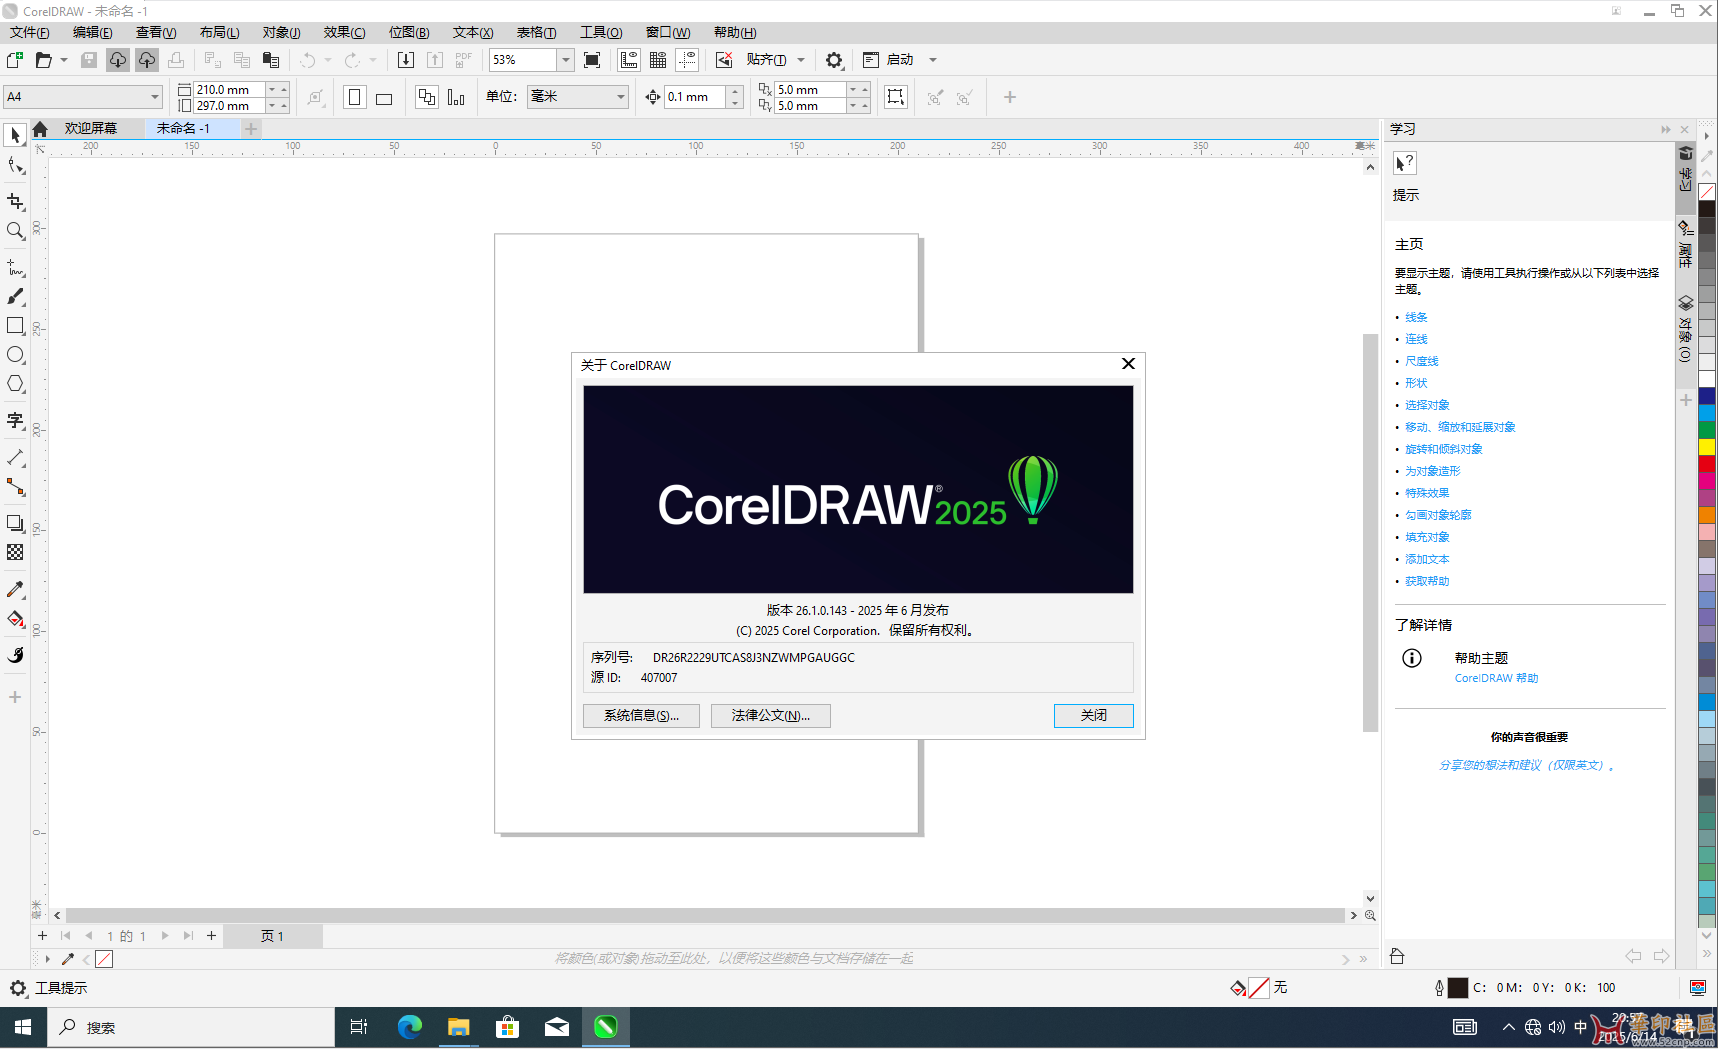Screen dimensions: 1718x1049
Task: Select the Connector tool
Action: pyautogui.click(x=15, y=487)
